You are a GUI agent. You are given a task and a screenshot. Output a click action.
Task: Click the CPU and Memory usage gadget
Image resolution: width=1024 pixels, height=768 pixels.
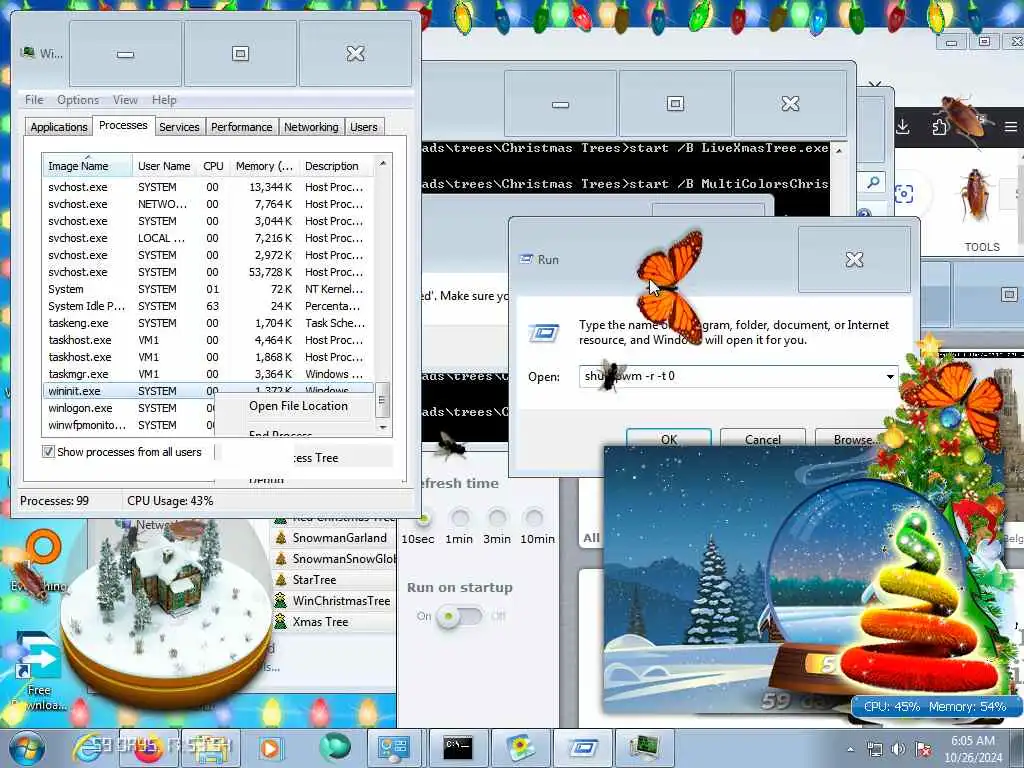pyautogui.click(x=935, y=707)
